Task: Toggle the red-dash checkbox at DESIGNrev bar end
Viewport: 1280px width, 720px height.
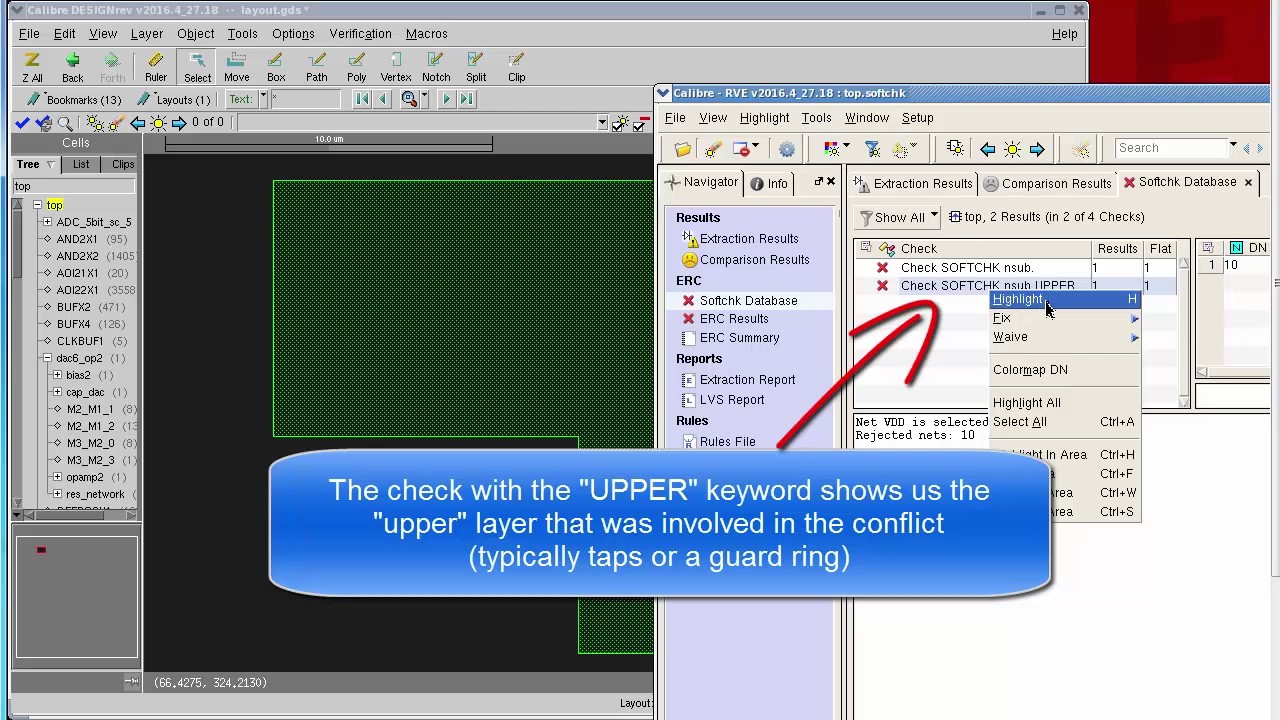Action: point(639,123)
